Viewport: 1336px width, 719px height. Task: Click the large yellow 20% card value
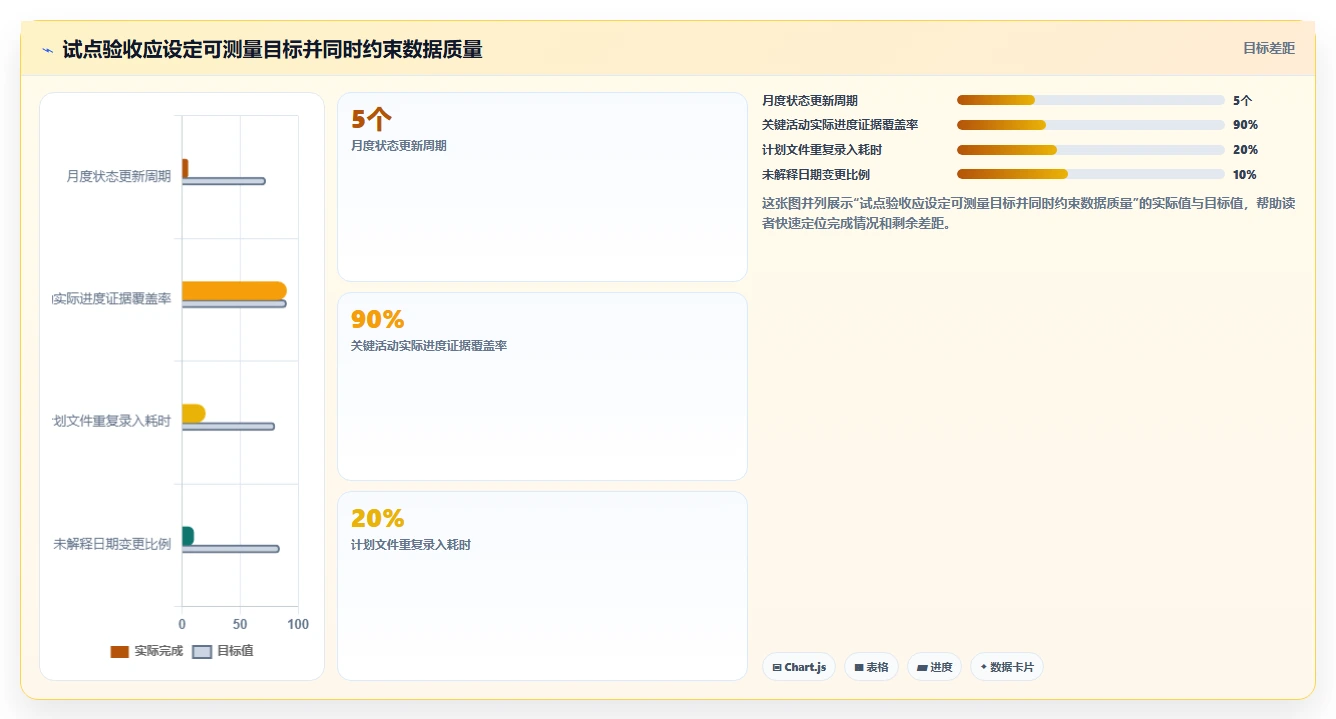377,518
